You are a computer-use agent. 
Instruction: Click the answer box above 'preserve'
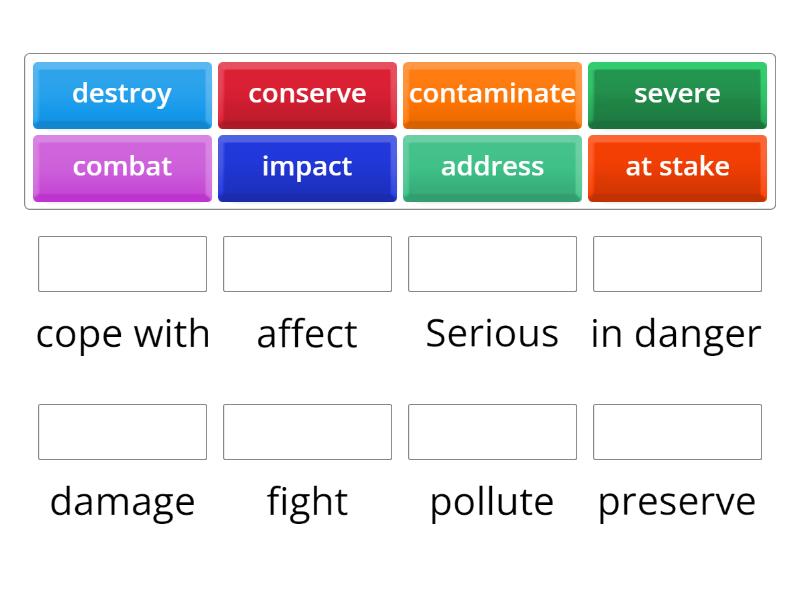pyautogui.click(x=677, y=432)
